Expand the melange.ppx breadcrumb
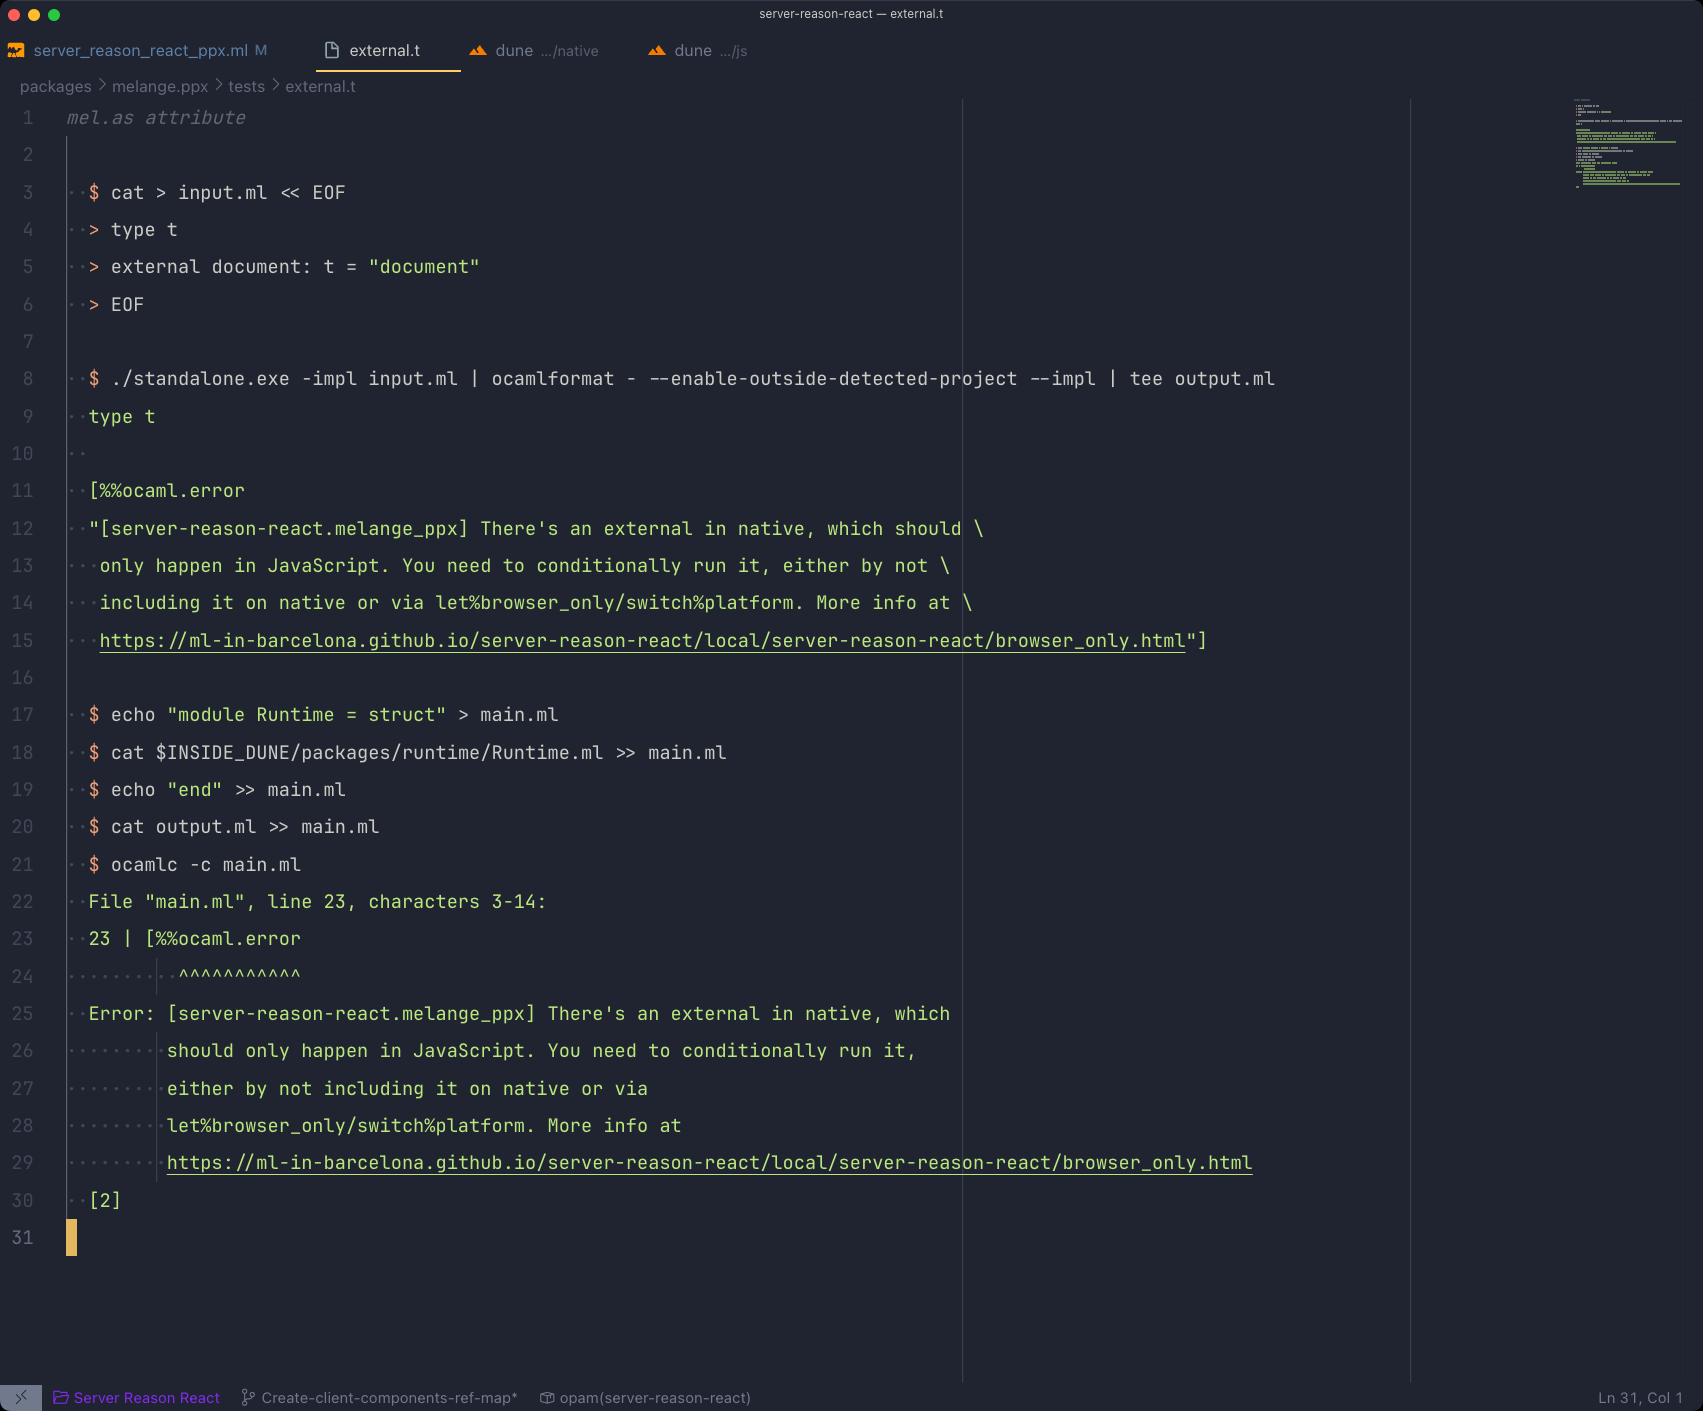 click(x=160, y=87)
